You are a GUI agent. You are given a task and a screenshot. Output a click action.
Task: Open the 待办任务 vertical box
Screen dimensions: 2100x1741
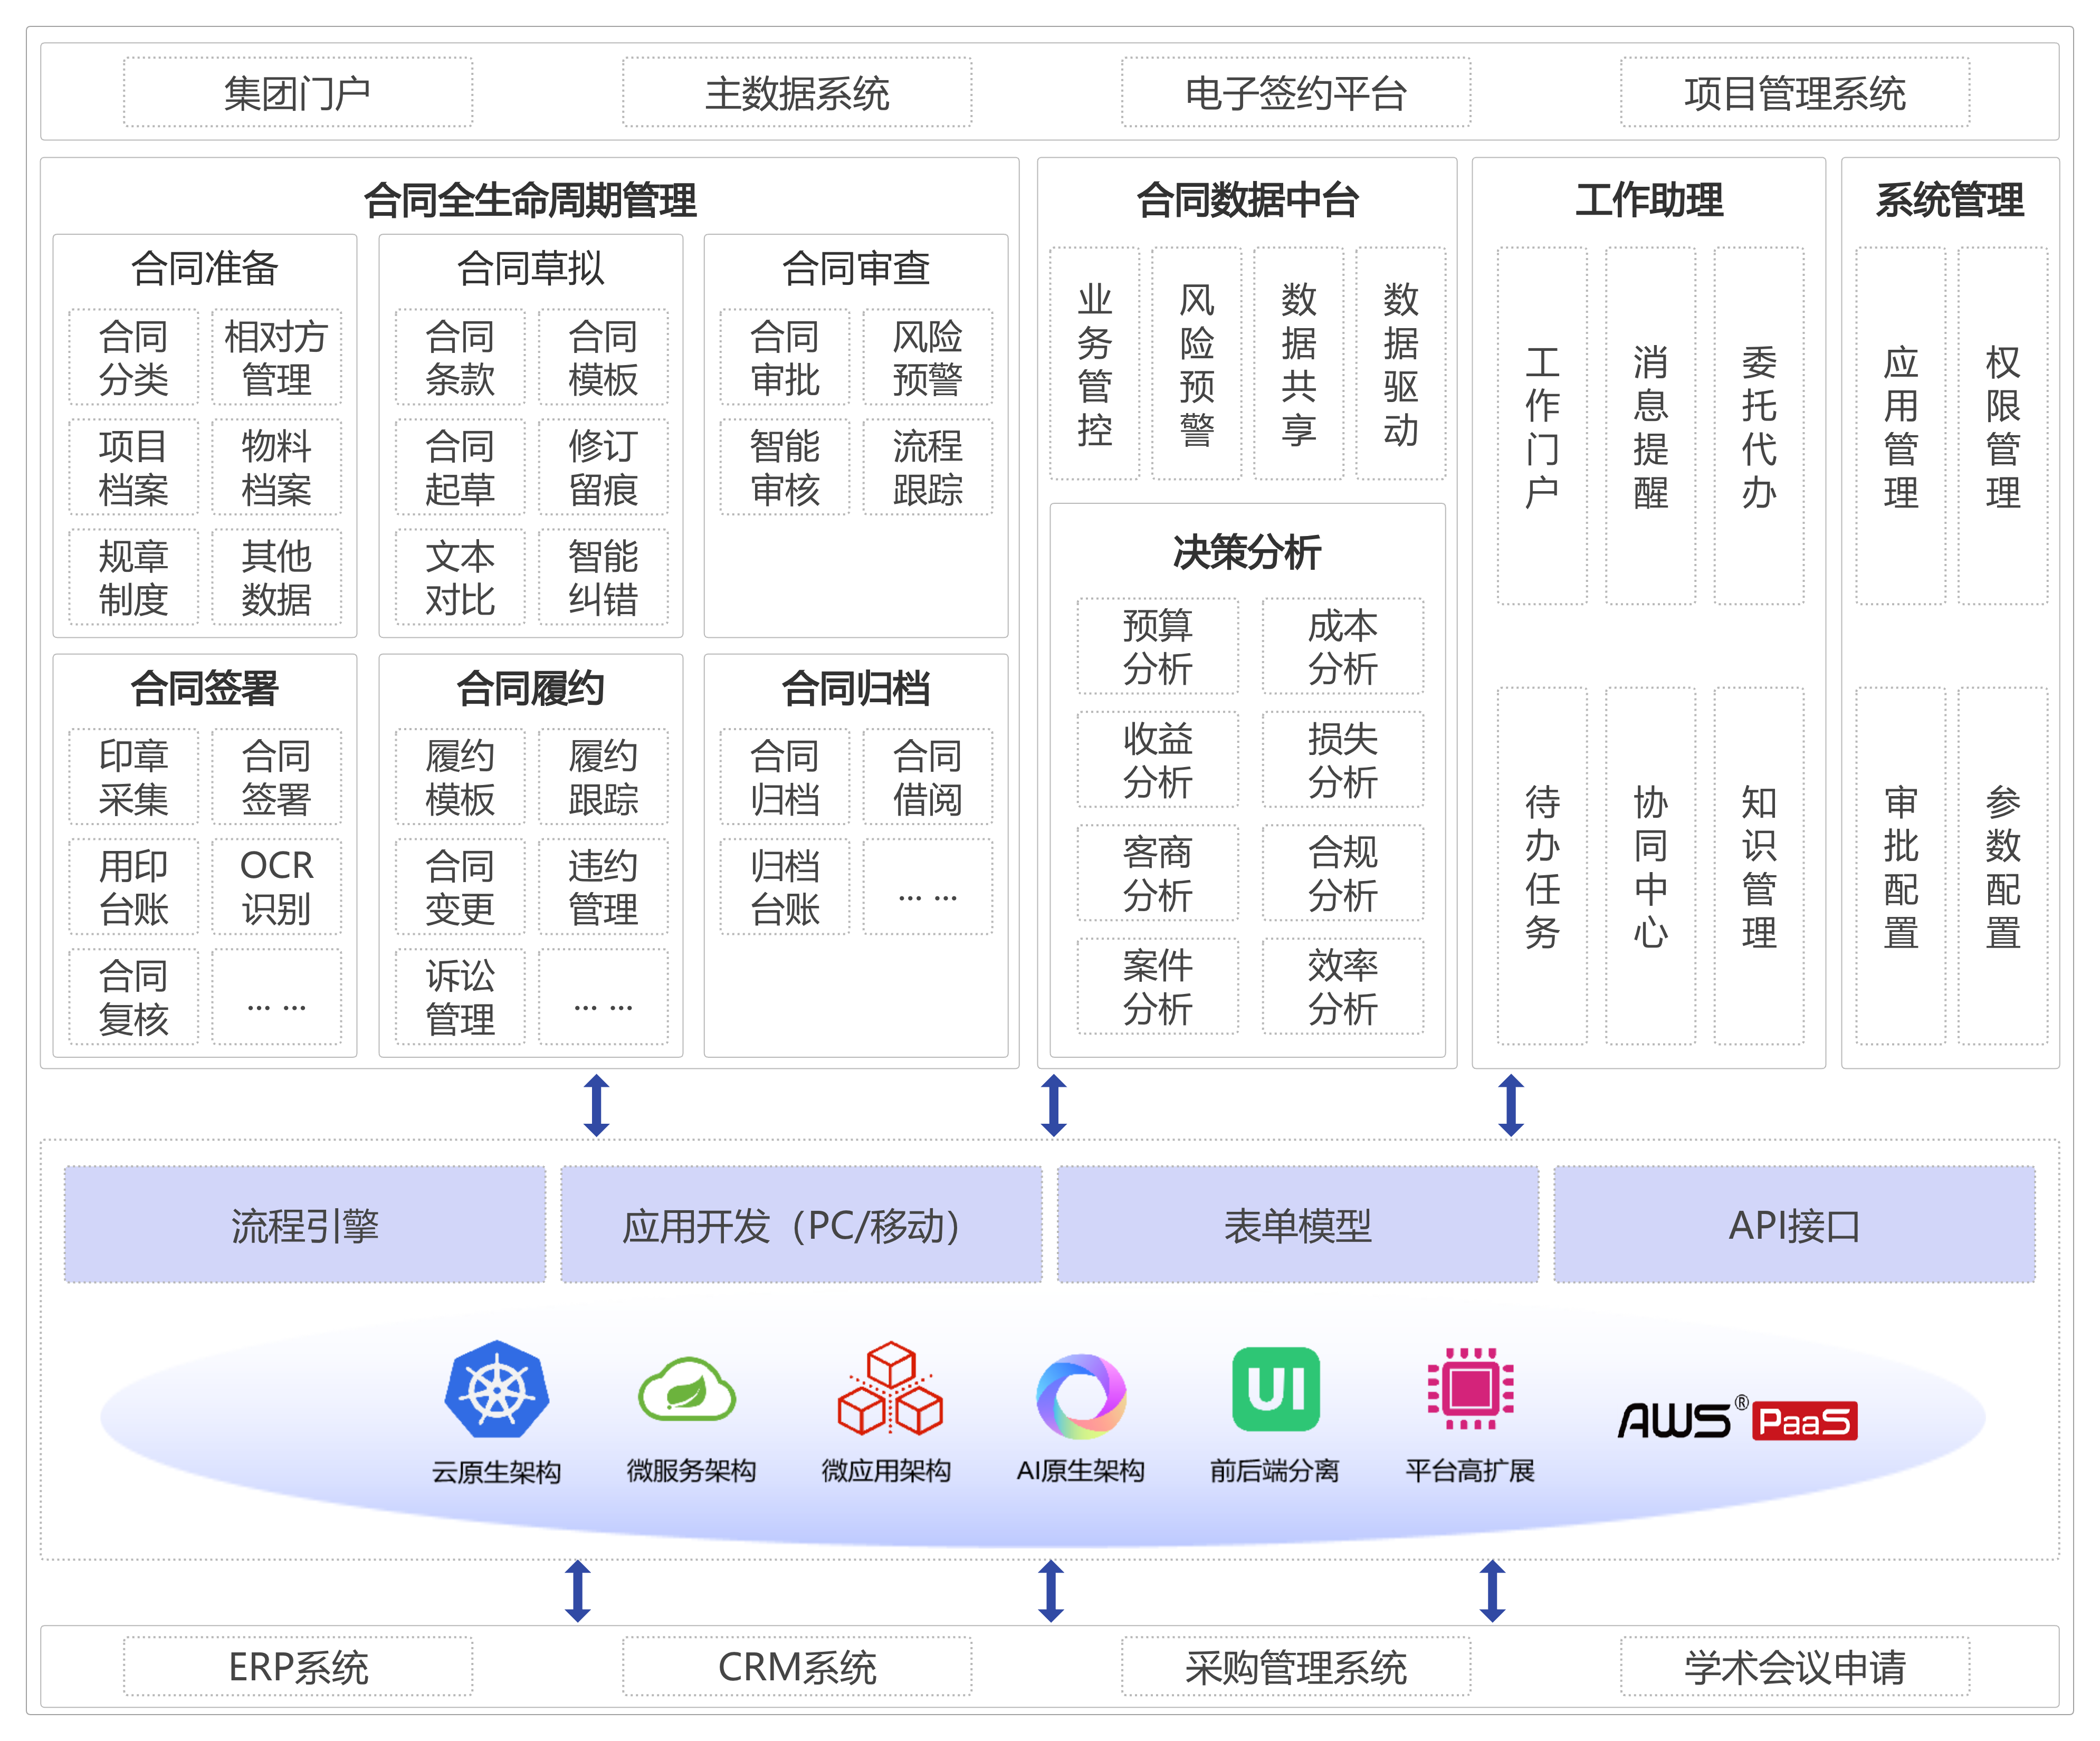(1542, 866)
